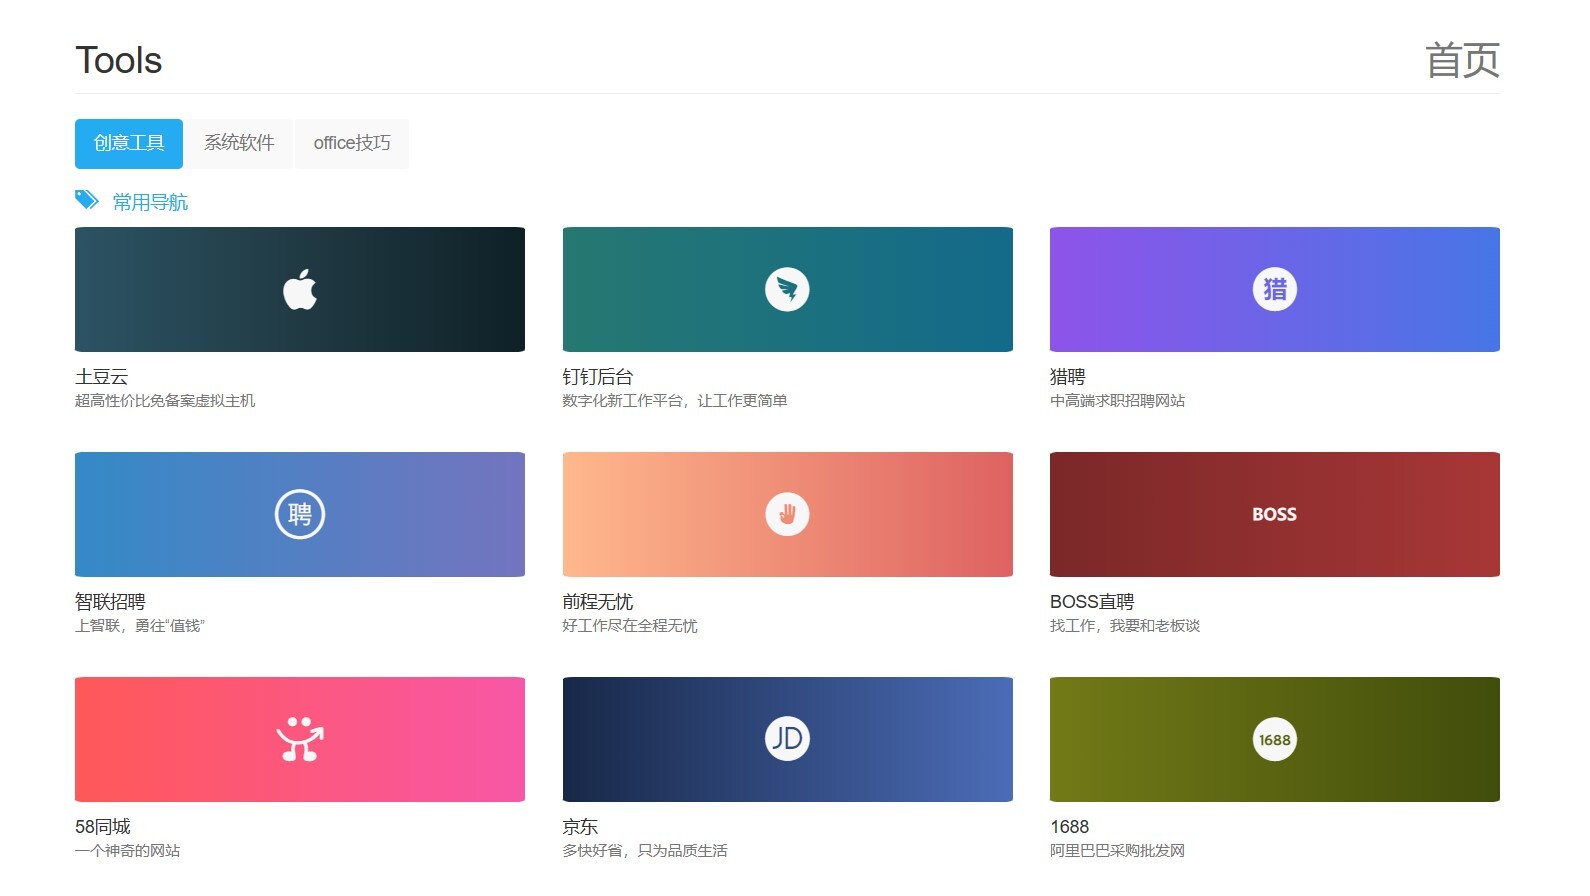The height and width of the screenshot is (896, 1590).
Task: Click the 常用导航 section label
Action: (150, 202)
